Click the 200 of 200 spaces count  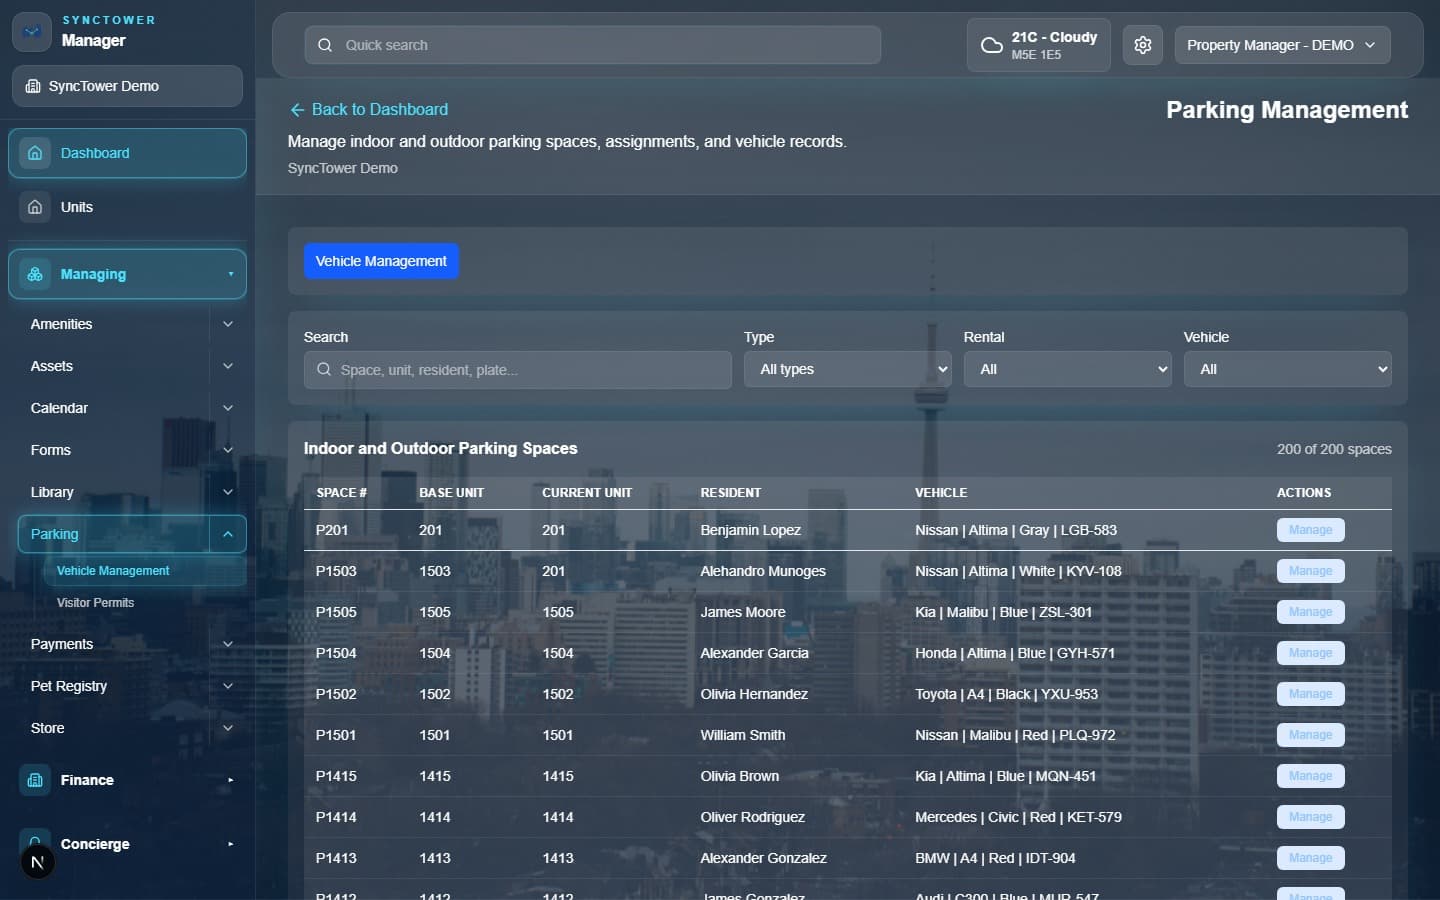(x=1334, y=449)
